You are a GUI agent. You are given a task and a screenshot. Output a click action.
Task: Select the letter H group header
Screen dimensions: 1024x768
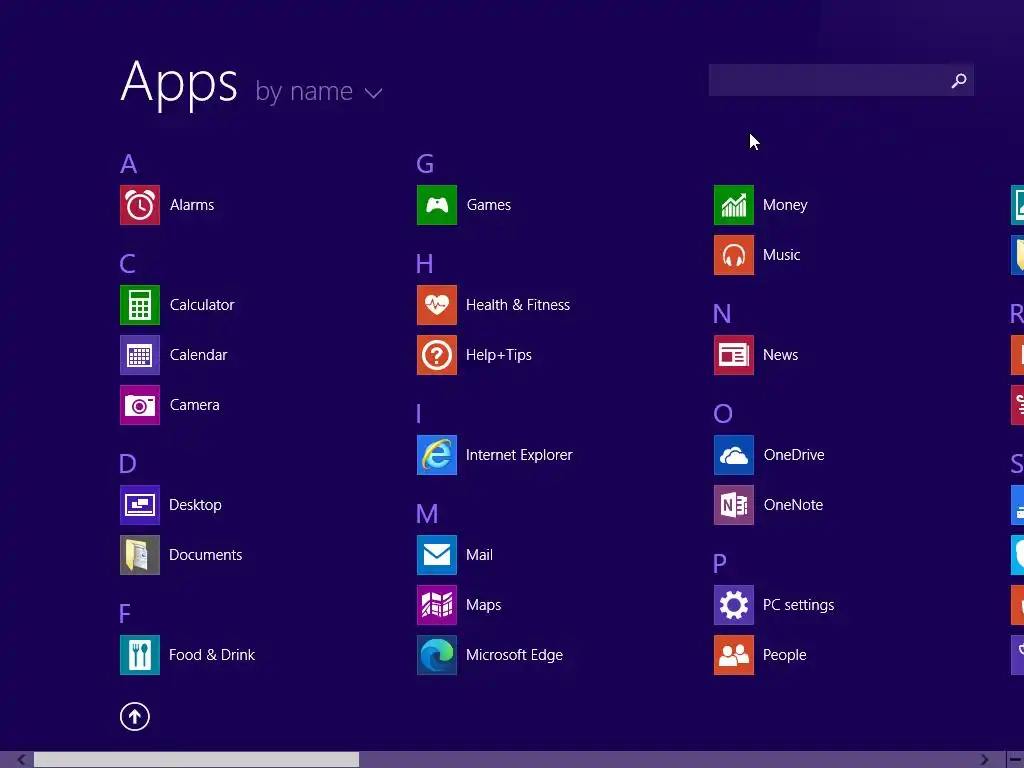[x=424, y=264]
